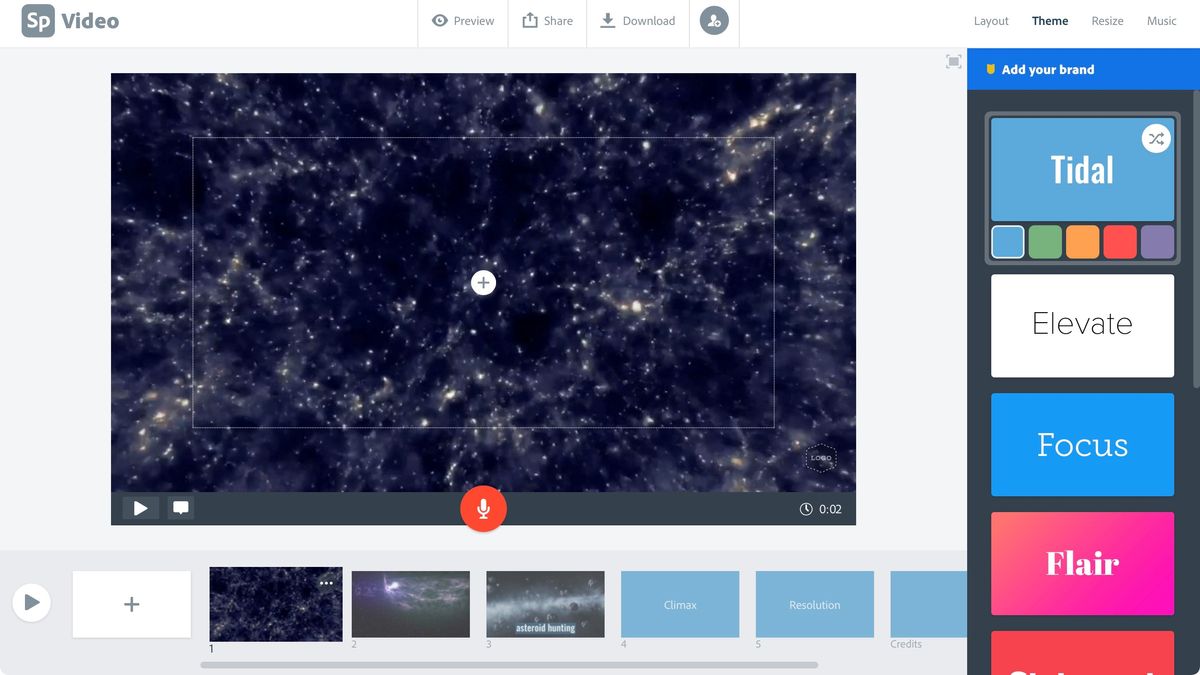Open the Layout tab
Viewport: 1200px width, 675px height.
(990, 20)
